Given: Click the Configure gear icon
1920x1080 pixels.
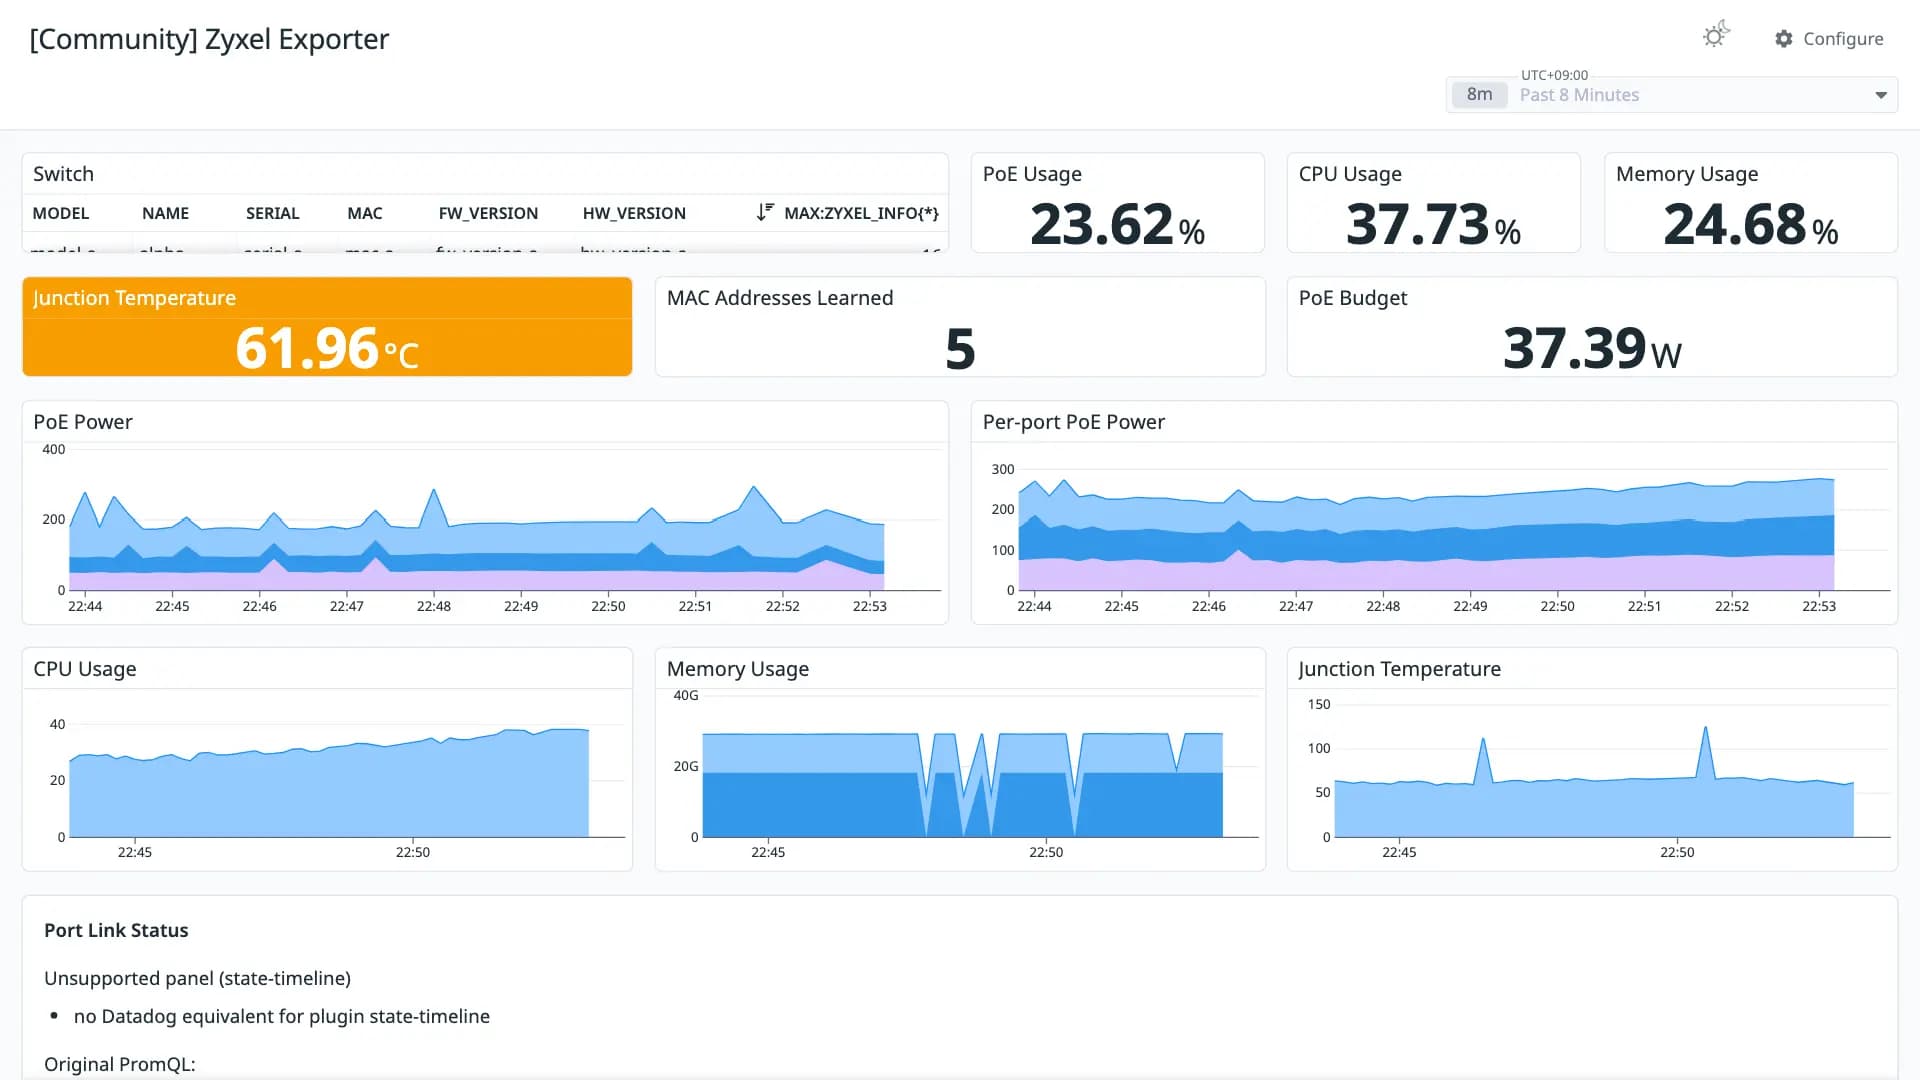Looking at the screenshot, I should pyautogui.click(x=1784, y=39).
